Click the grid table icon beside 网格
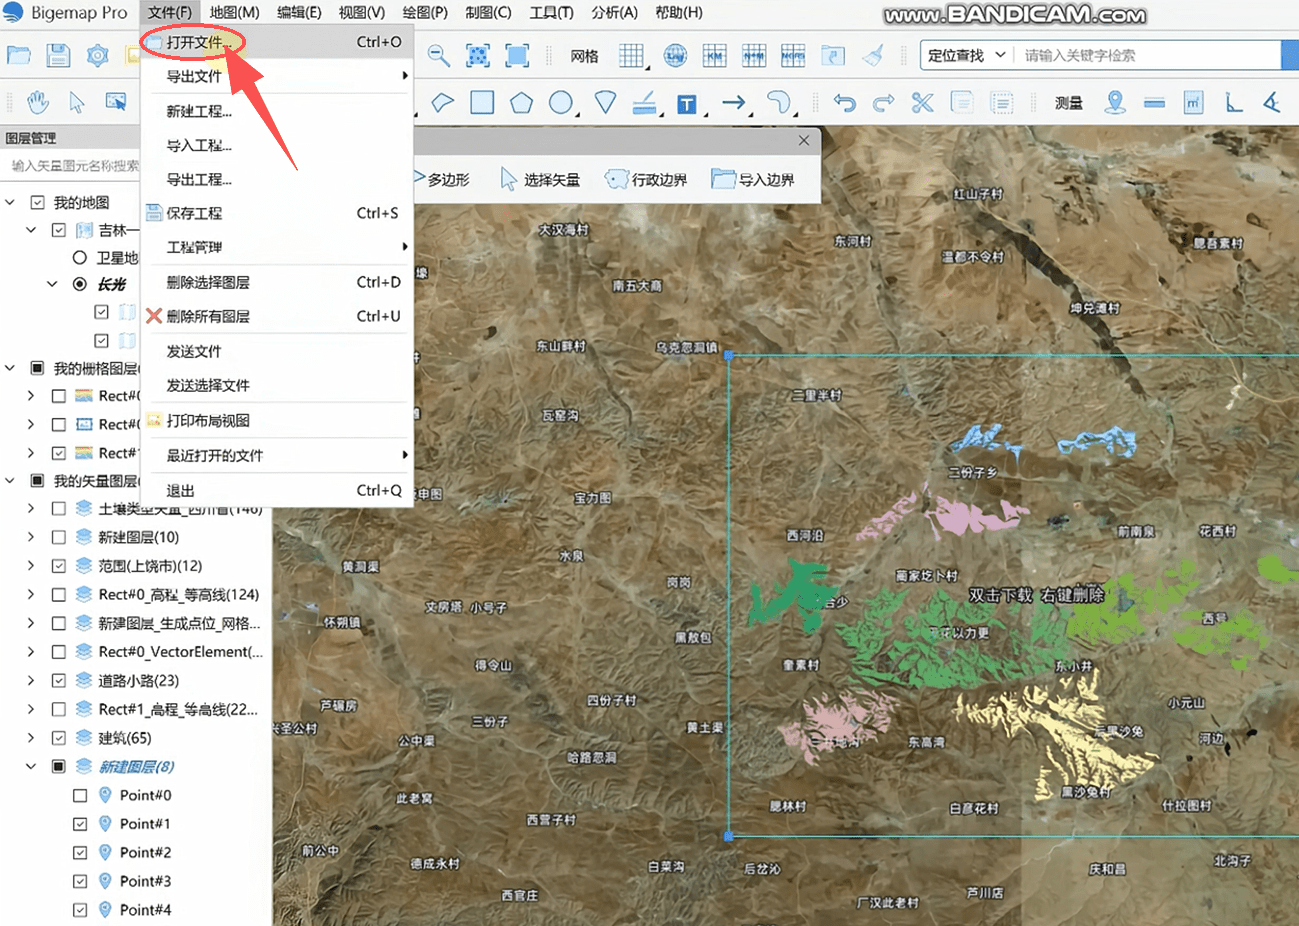The image size is (1299, 926). (631, 56)
